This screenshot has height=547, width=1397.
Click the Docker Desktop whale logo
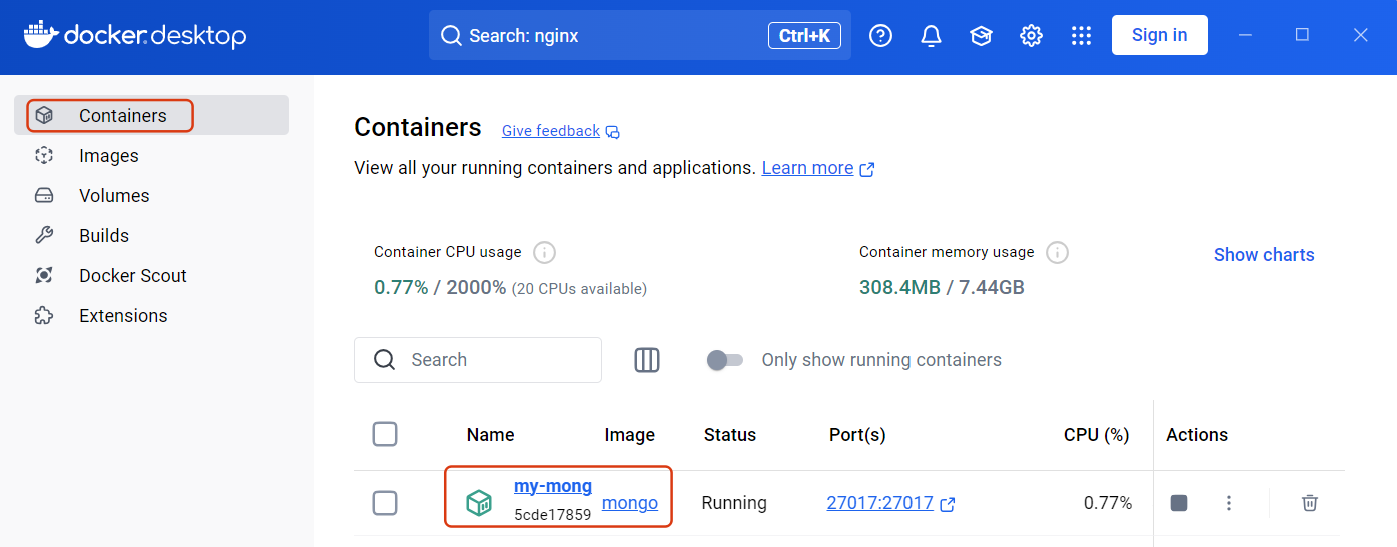coord(40,35)
